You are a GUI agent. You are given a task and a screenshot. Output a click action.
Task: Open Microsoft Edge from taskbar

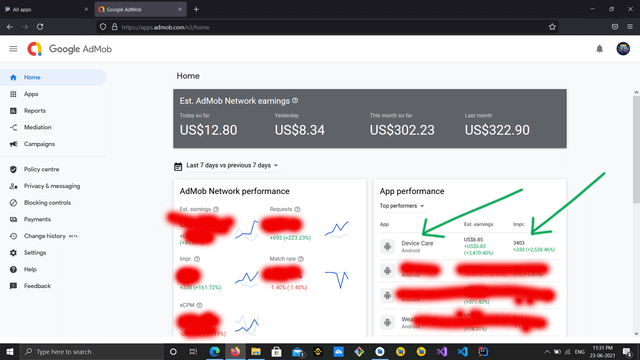(x=214, y=351)
